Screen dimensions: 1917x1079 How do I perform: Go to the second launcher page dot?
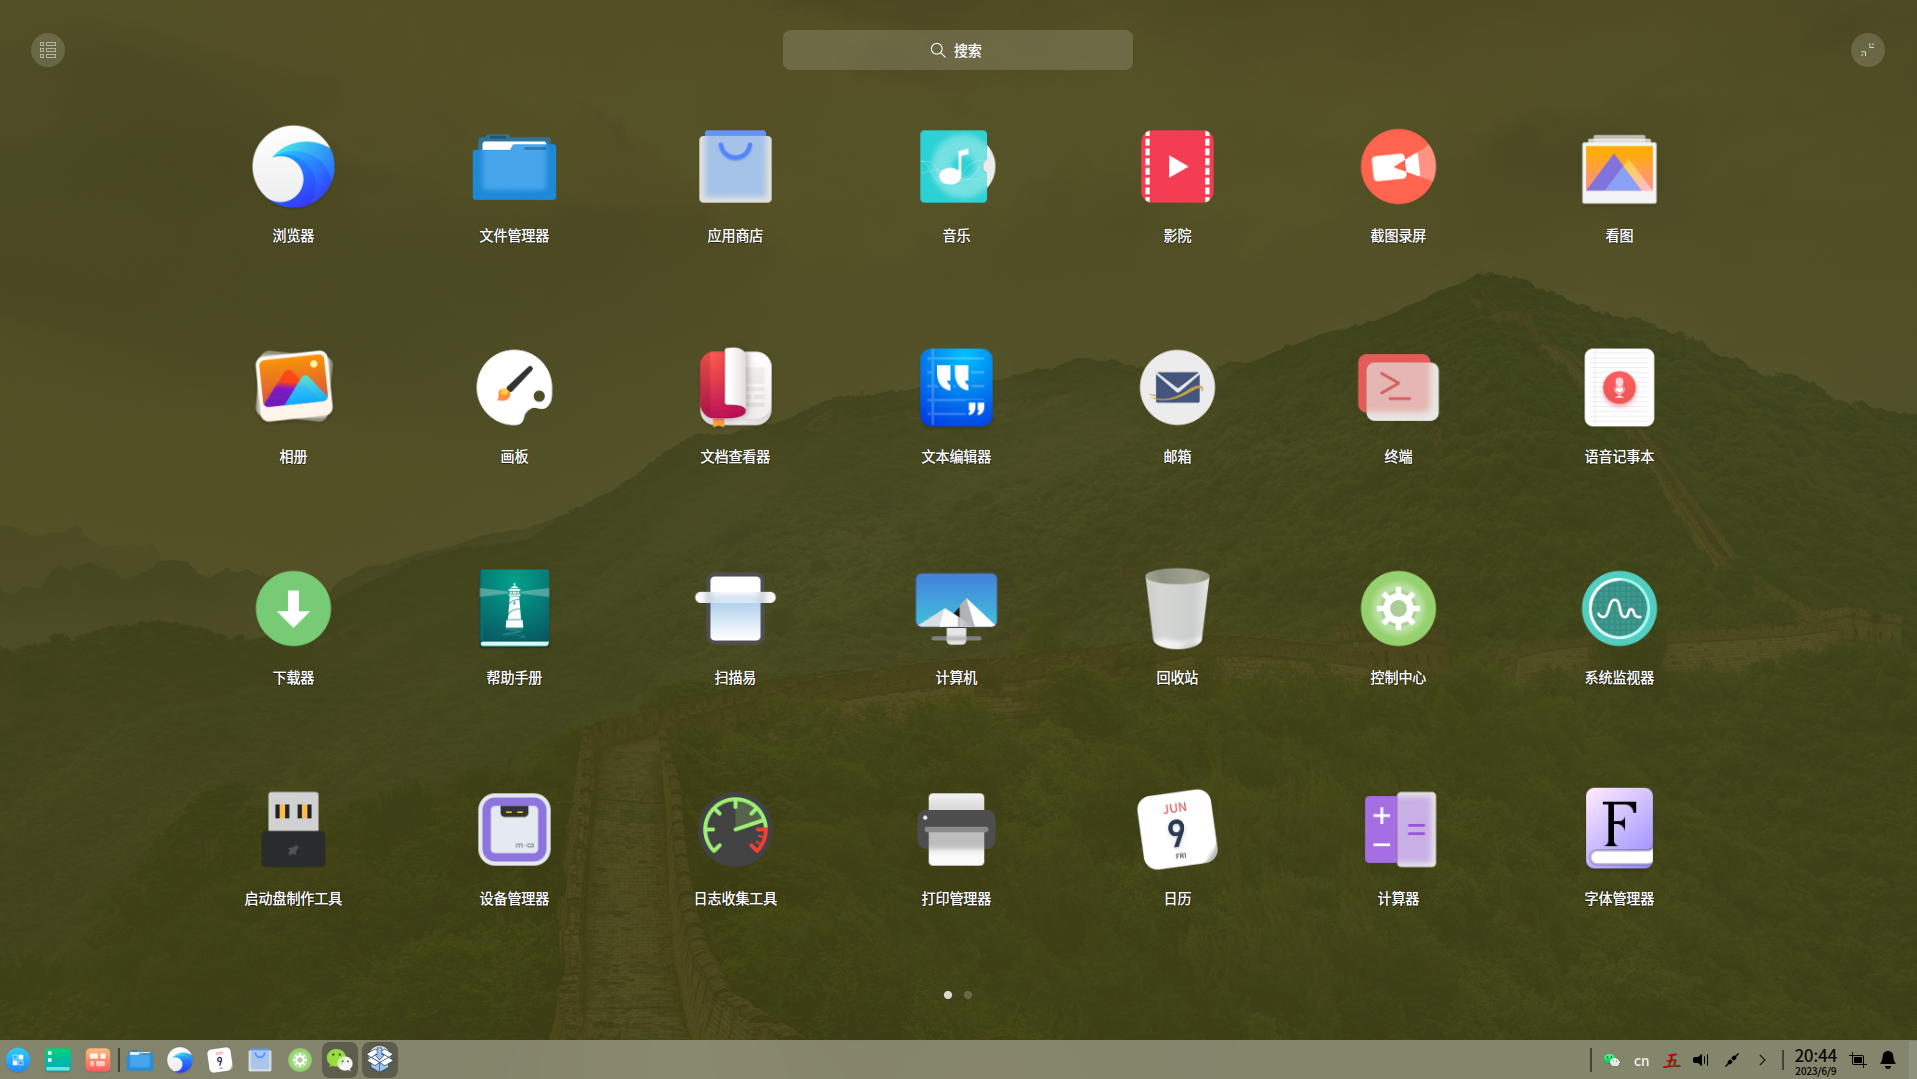[x=968, y=995]
